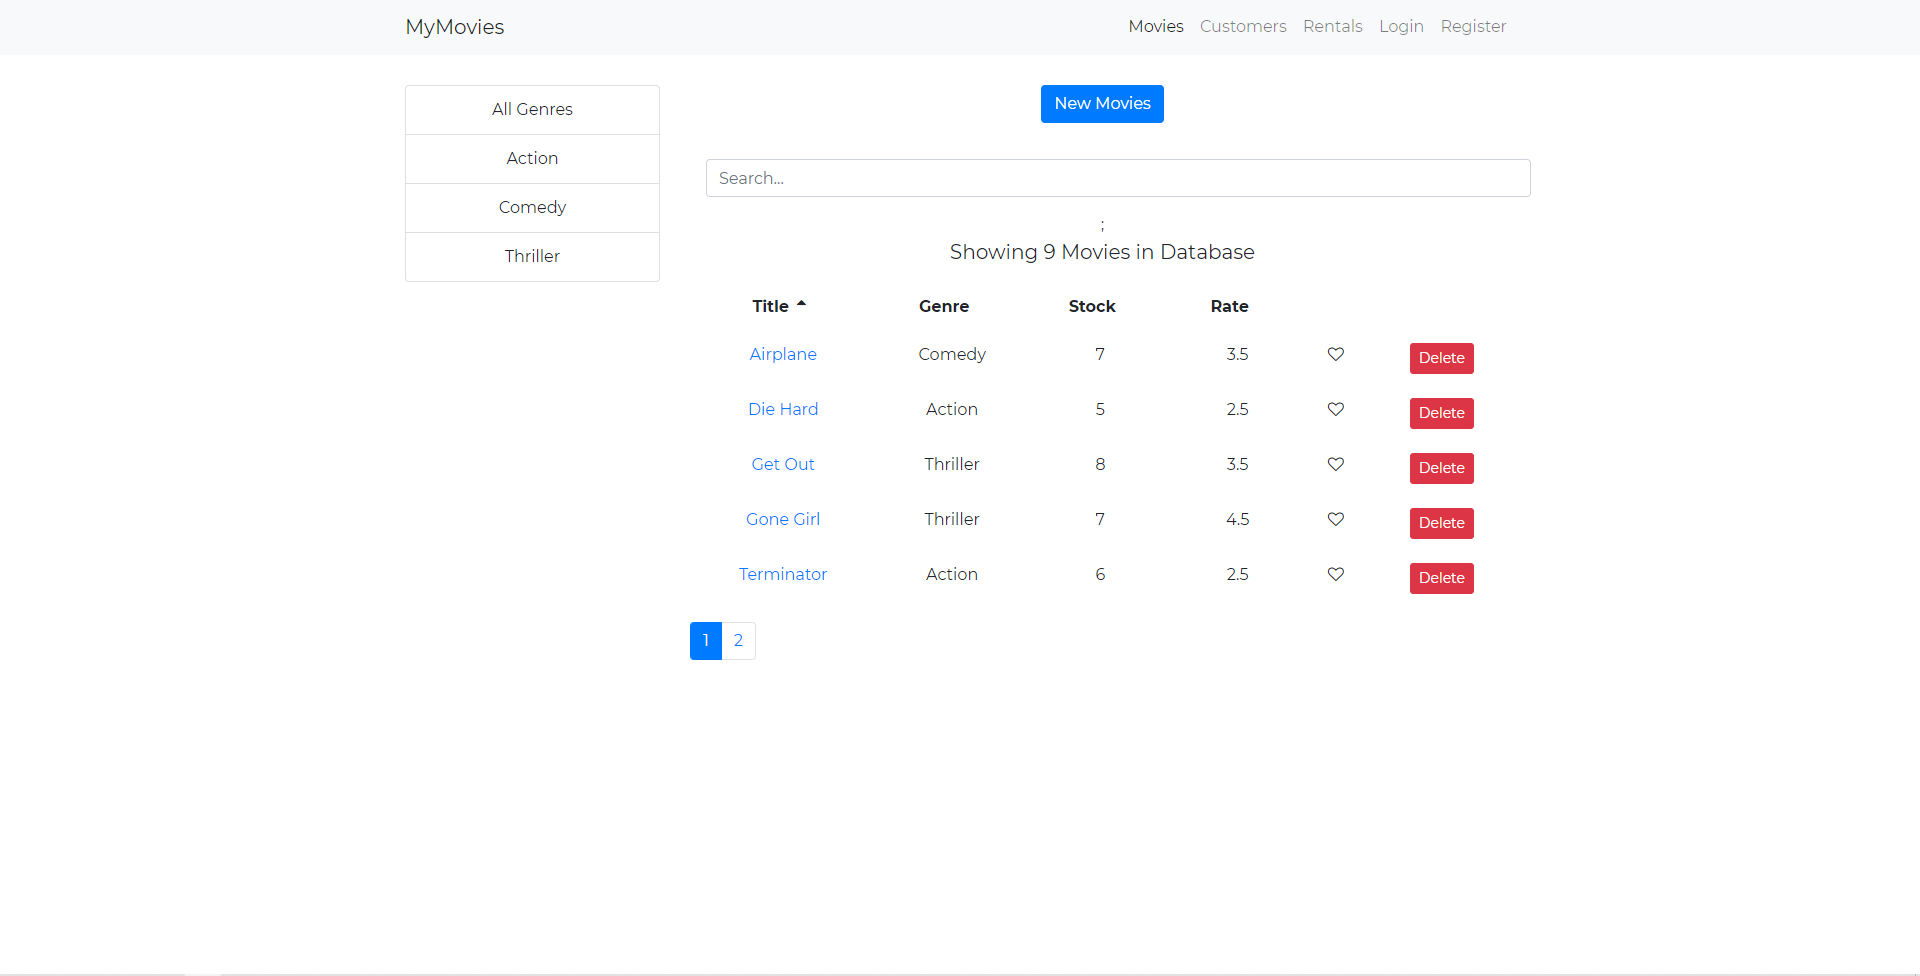
Task: Sort by the Title column header
Action: (771, 306)
